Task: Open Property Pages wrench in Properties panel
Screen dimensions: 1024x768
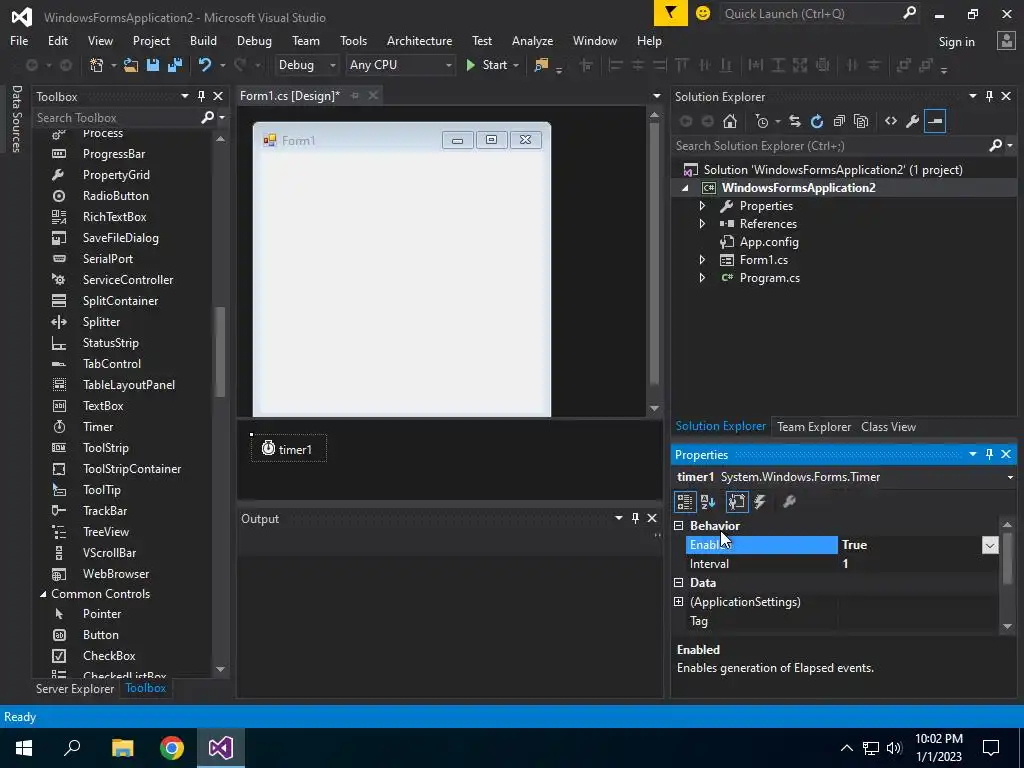Action: pos(790,502)
